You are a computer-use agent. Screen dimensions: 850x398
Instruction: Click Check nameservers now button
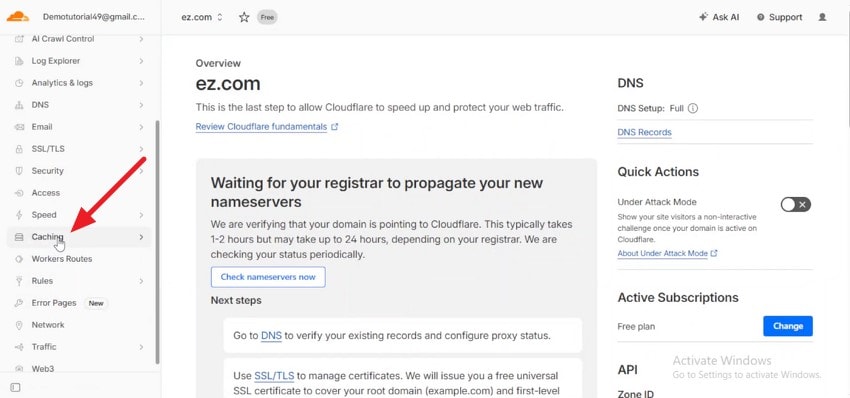pyautogui.click(x=268, y=277)
